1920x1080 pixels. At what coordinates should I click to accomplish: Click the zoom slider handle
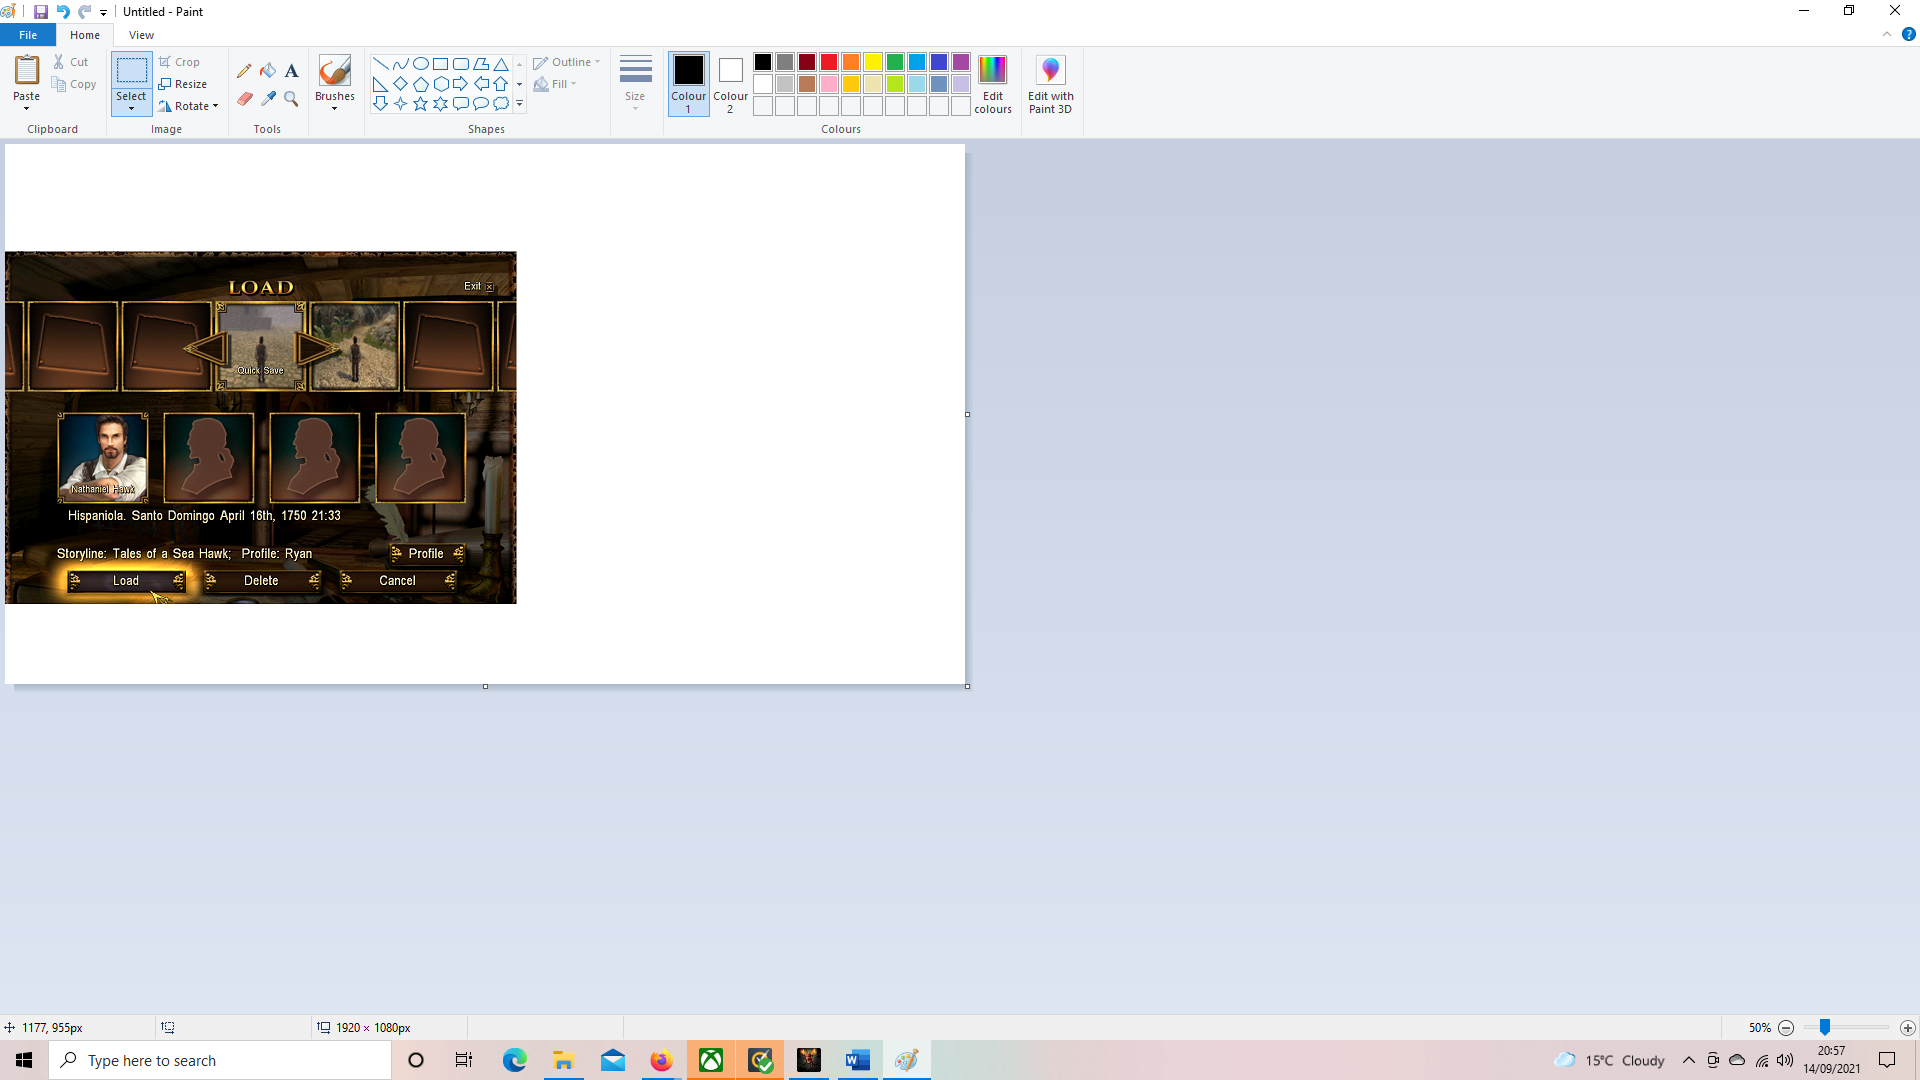pos(1825,1027)
